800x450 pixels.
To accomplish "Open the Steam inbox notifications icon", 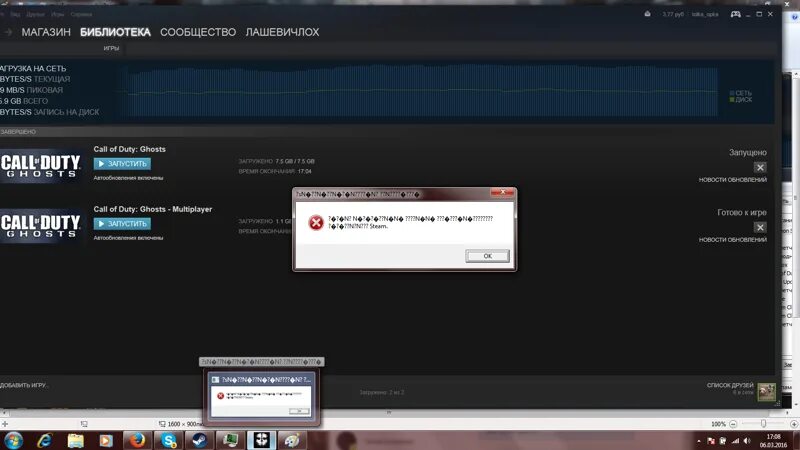I will tap(647, 14).
